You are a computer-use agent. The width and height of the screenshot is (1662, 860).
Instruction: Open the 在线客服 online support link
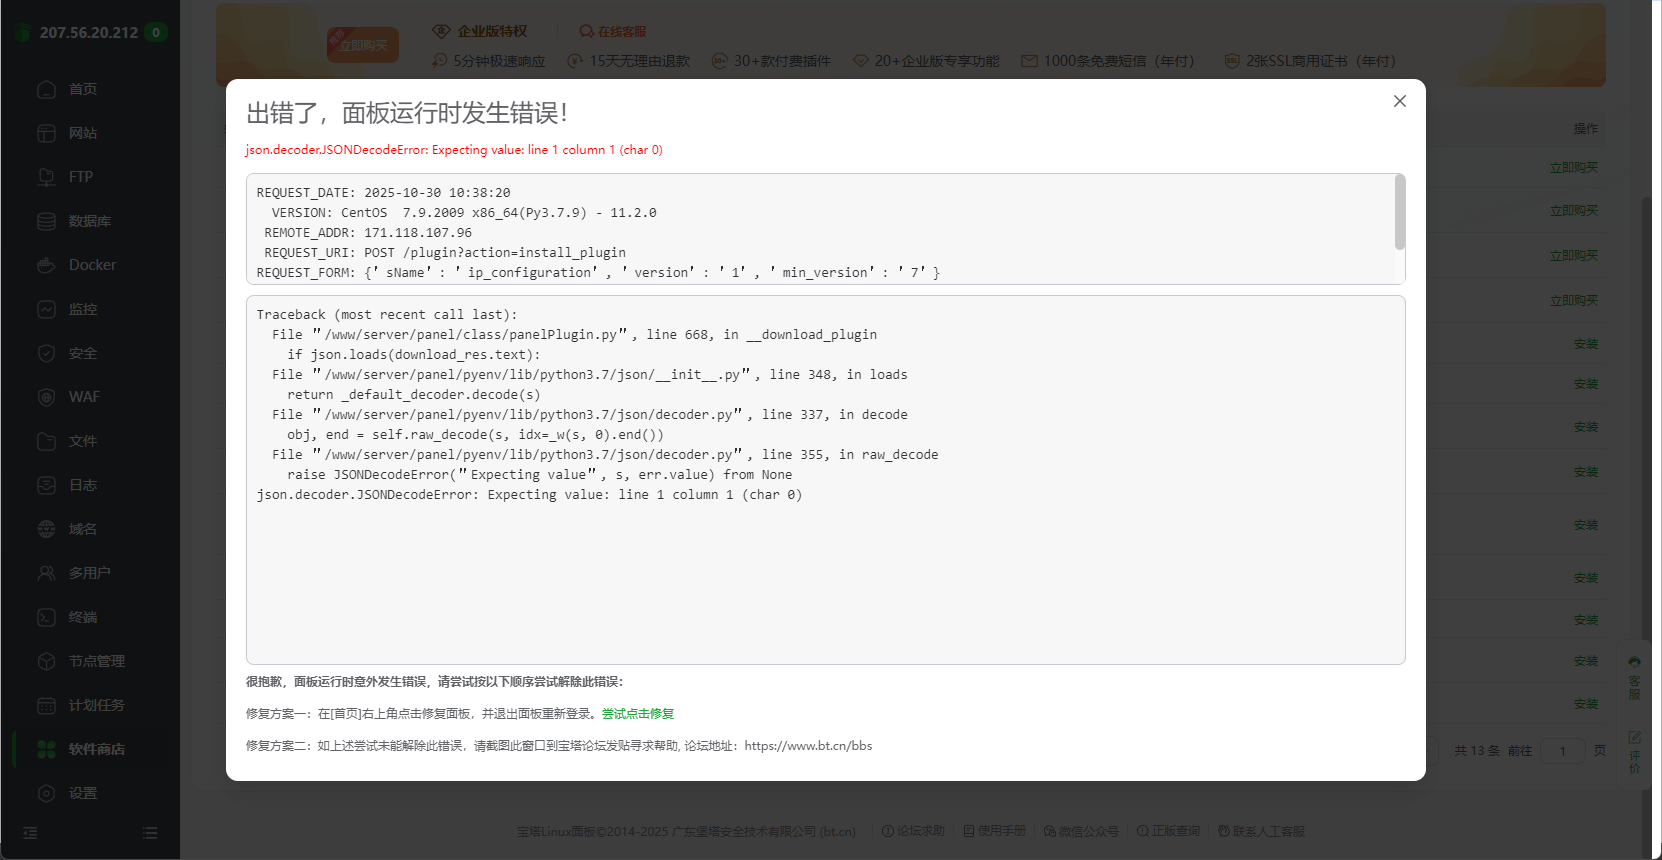(613, 32)
